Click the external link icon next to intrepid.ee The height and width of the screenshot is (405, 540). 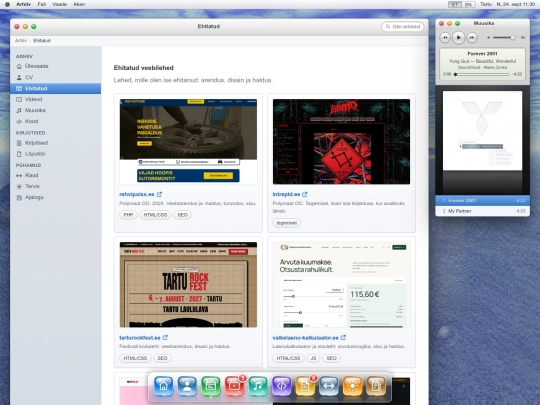305,194
